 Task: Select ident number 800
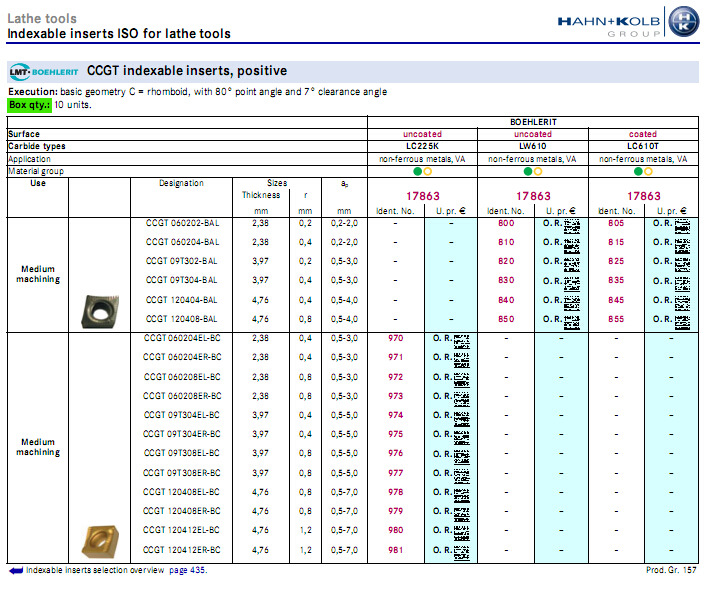pos(506,223)
